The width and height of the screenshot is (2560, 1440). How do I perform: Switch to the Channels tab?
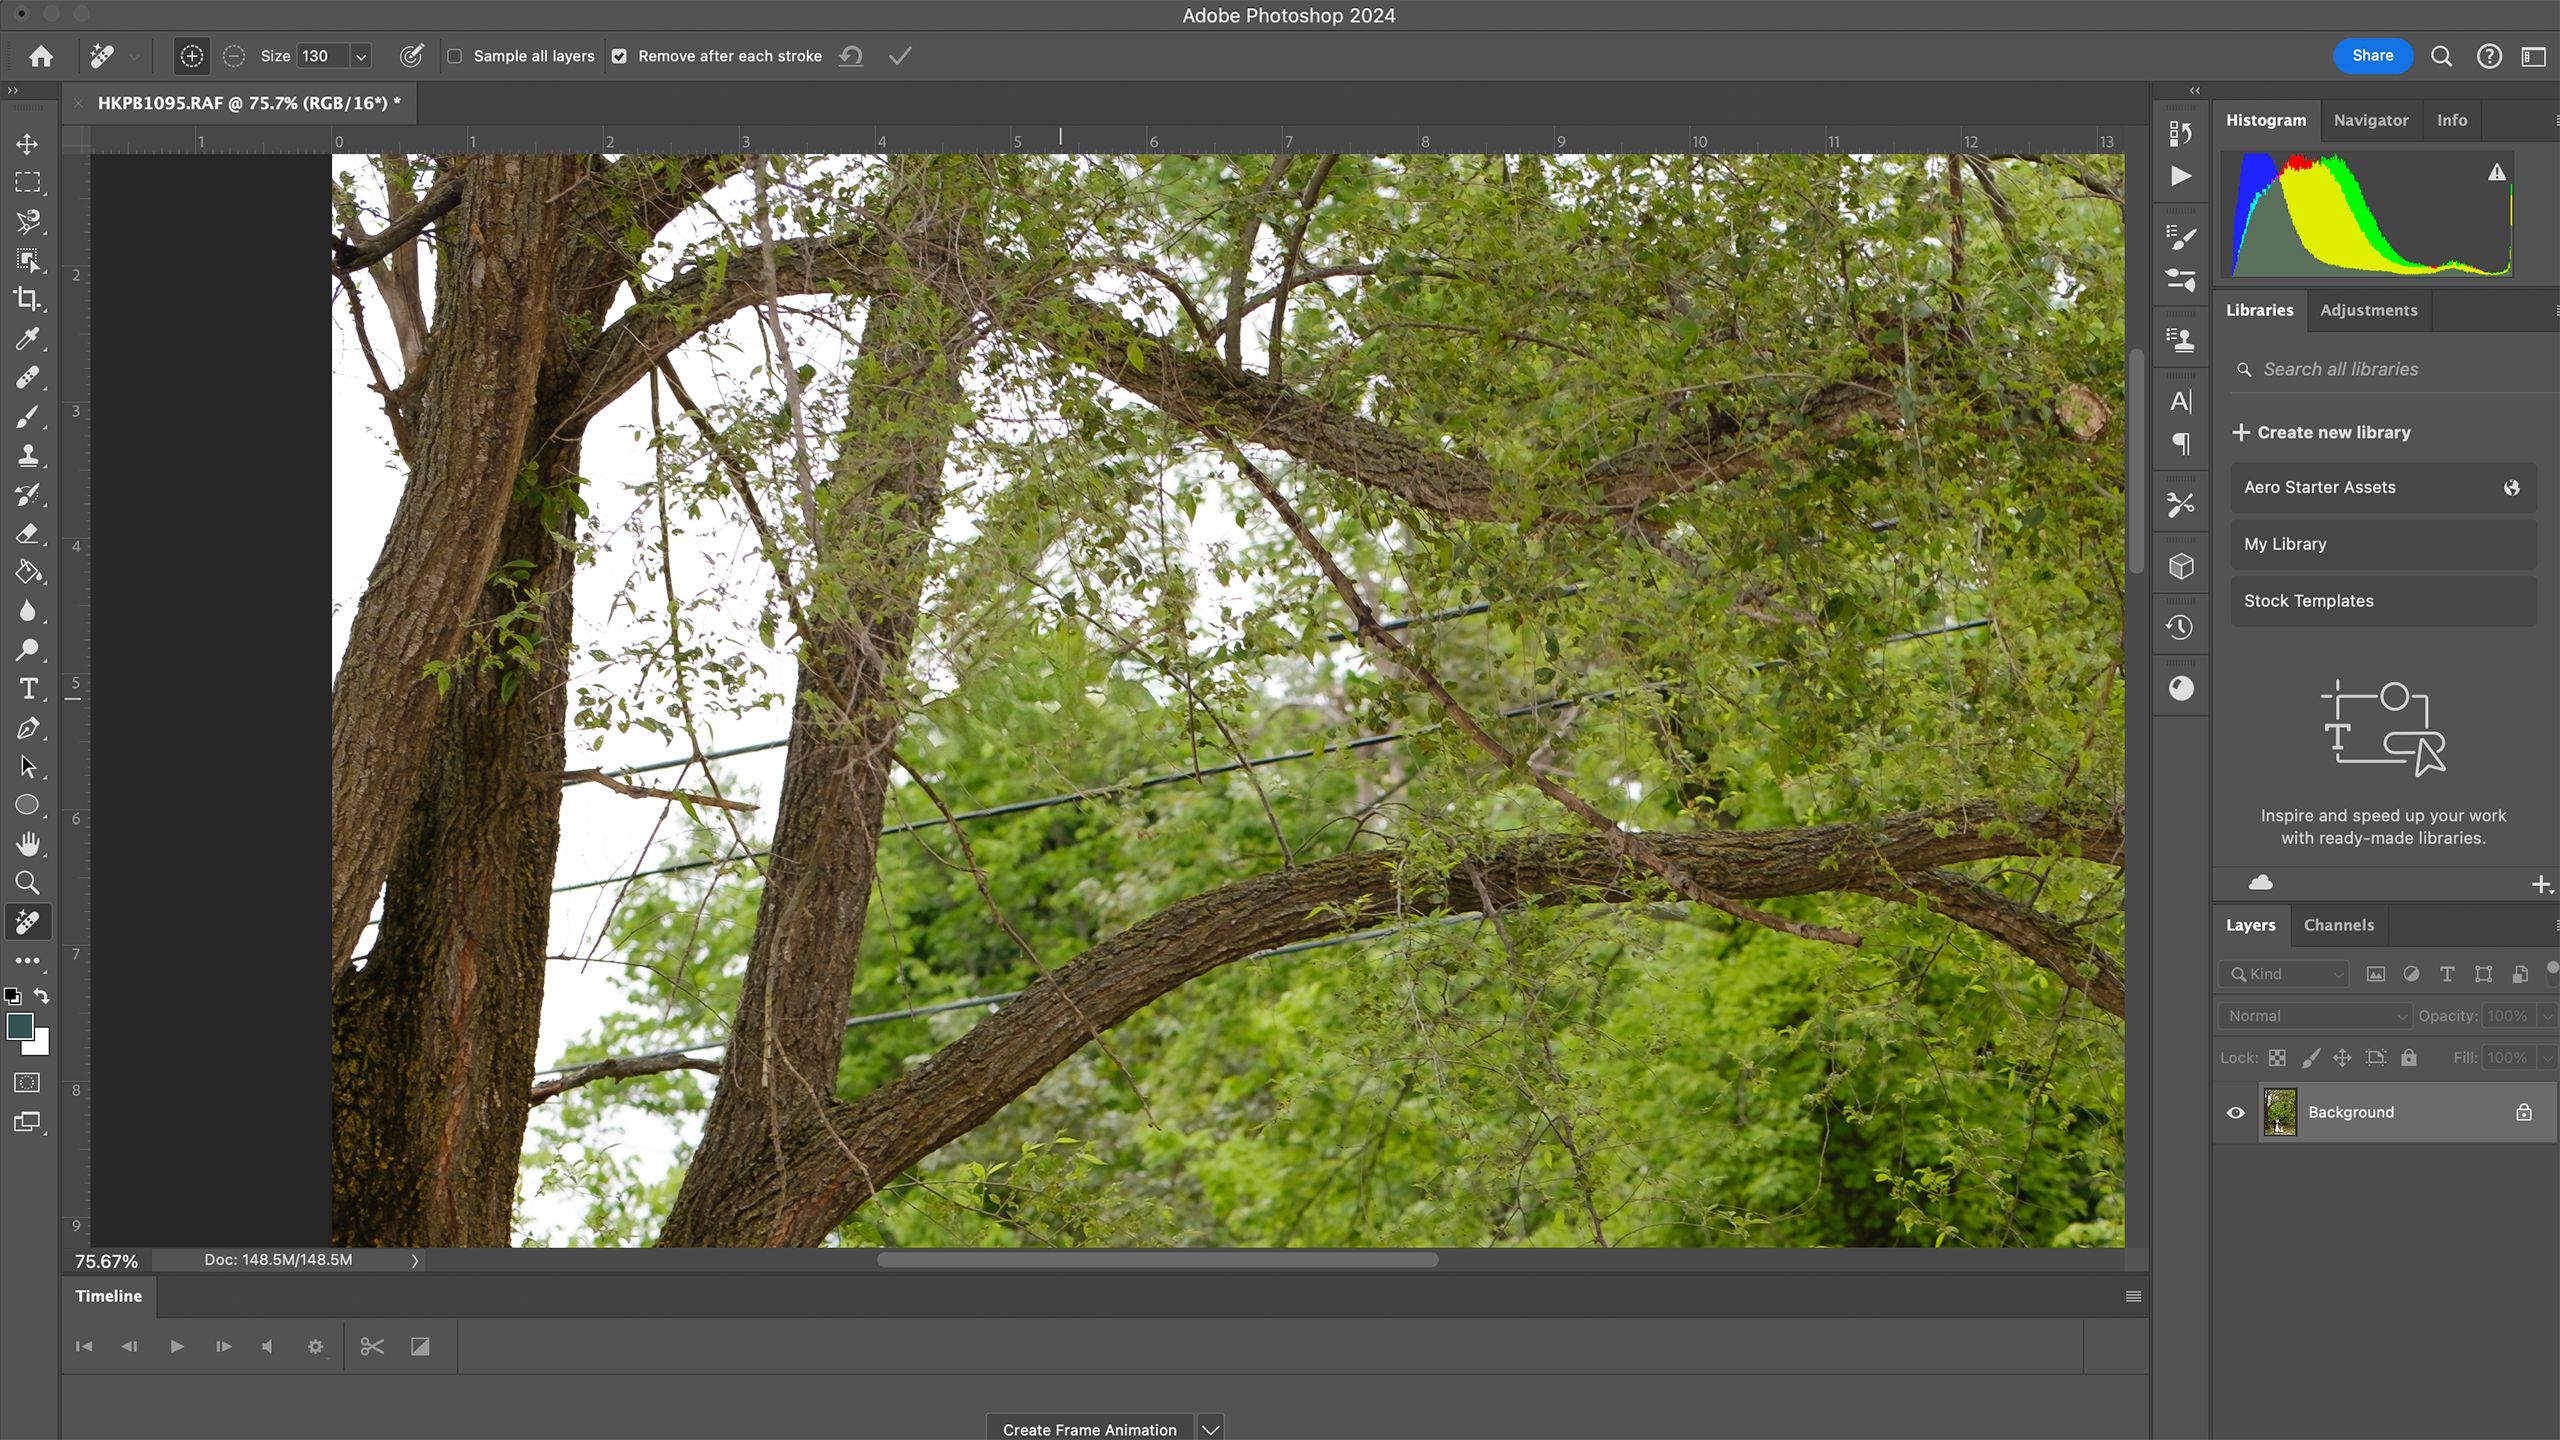click(x=2338, y=923)
